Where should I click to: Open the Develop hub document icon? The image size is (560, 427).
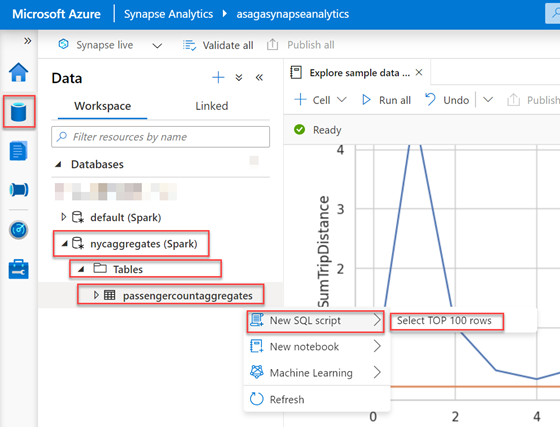(19, 151)
